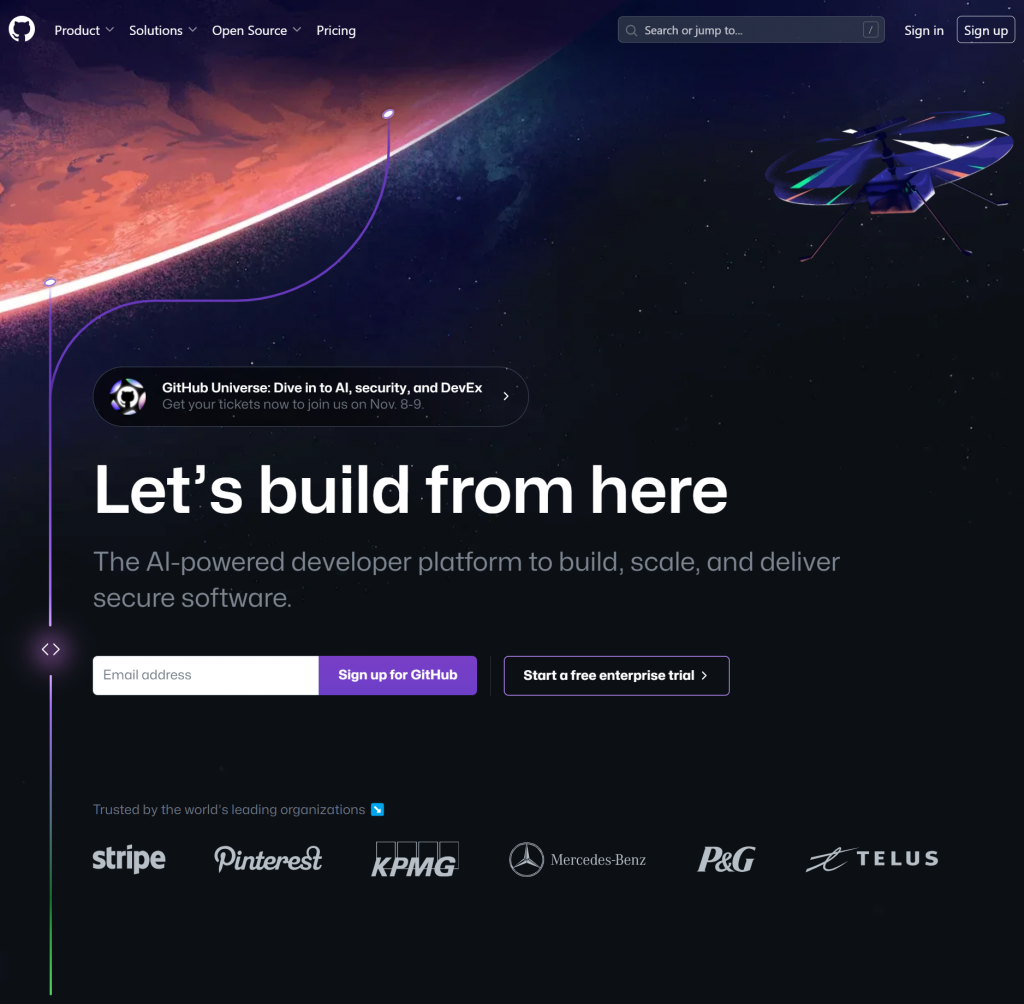Screen dimensions: 1024x1004
Task: Click the TELUS logo
Action: 872,858
